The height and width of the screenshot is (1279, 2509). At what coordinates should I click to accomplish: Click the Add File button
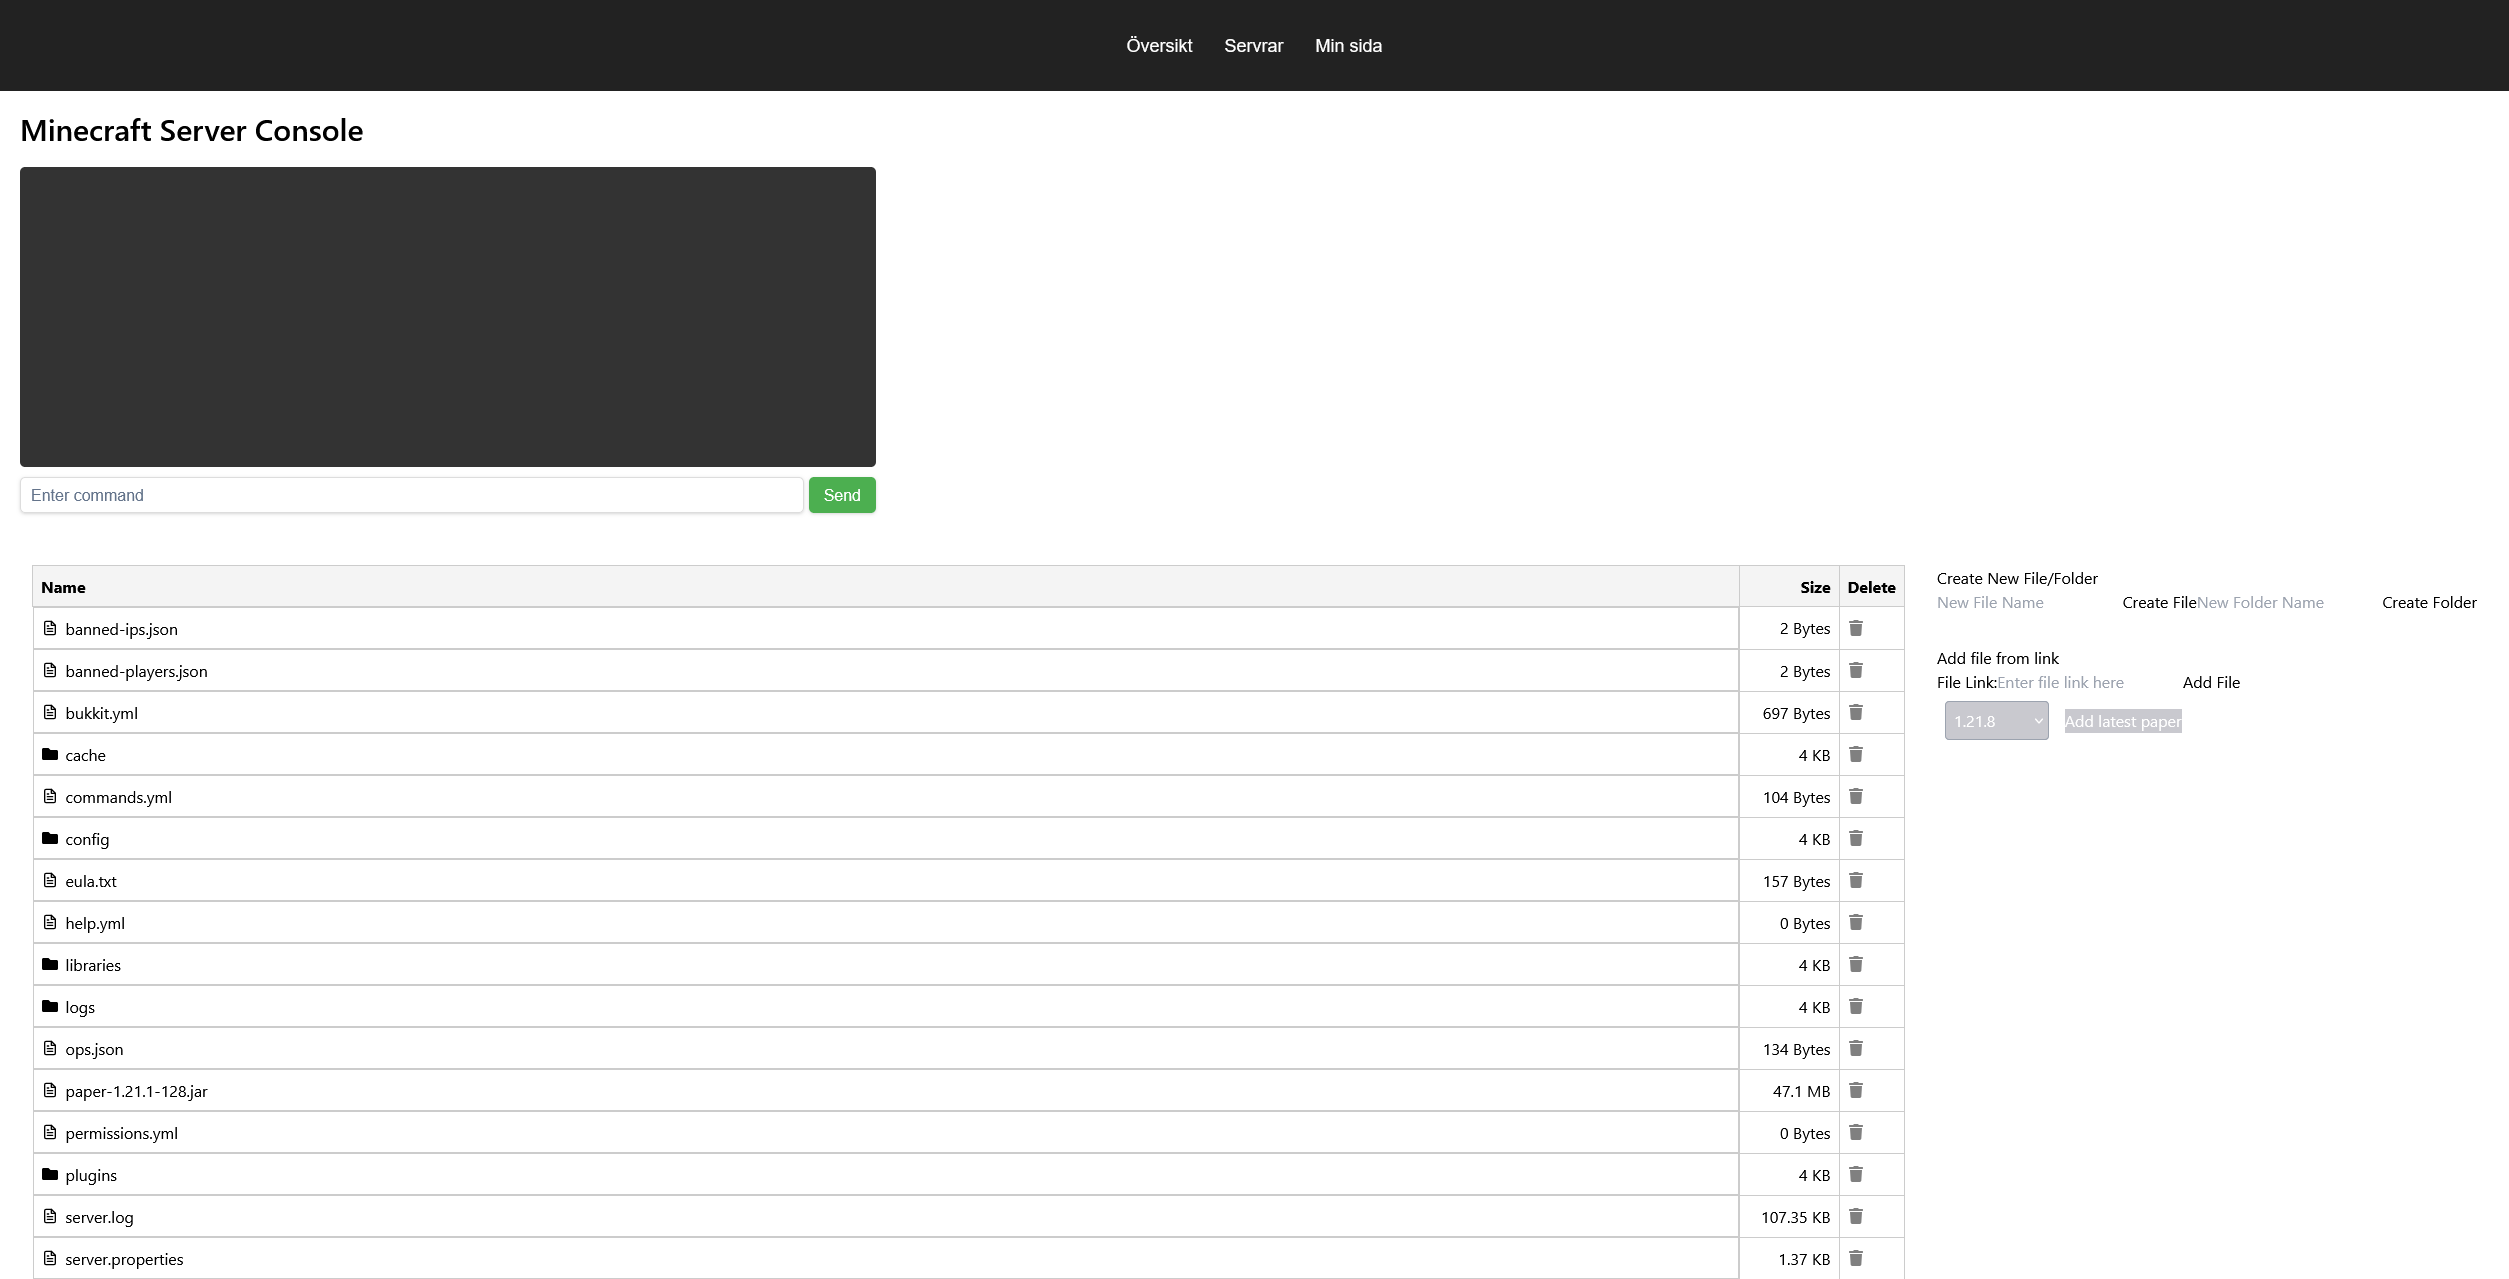2211,682
